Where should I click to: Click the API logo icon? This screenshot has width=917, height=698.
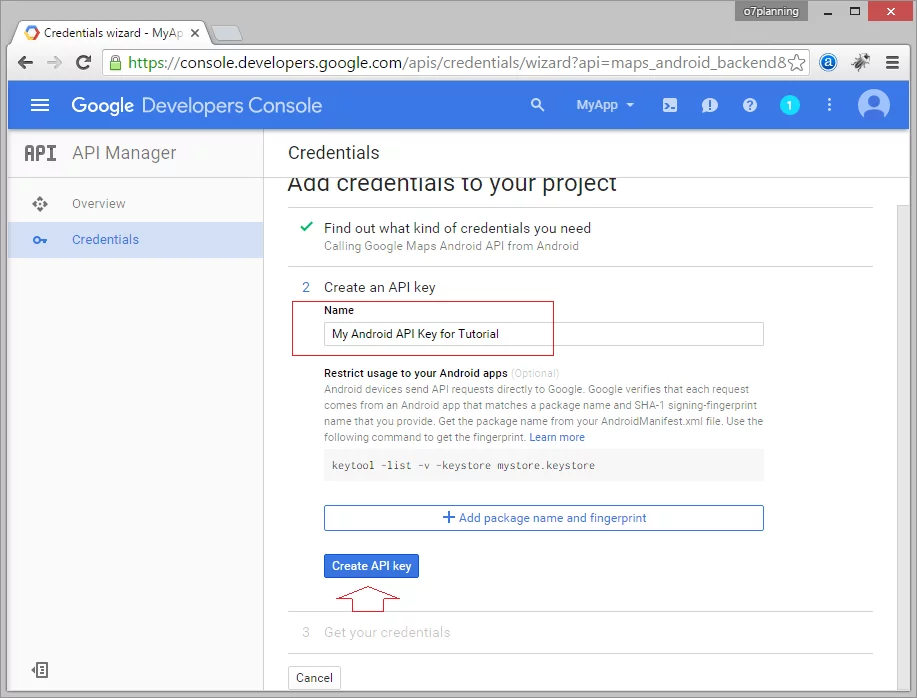(40, 153)
